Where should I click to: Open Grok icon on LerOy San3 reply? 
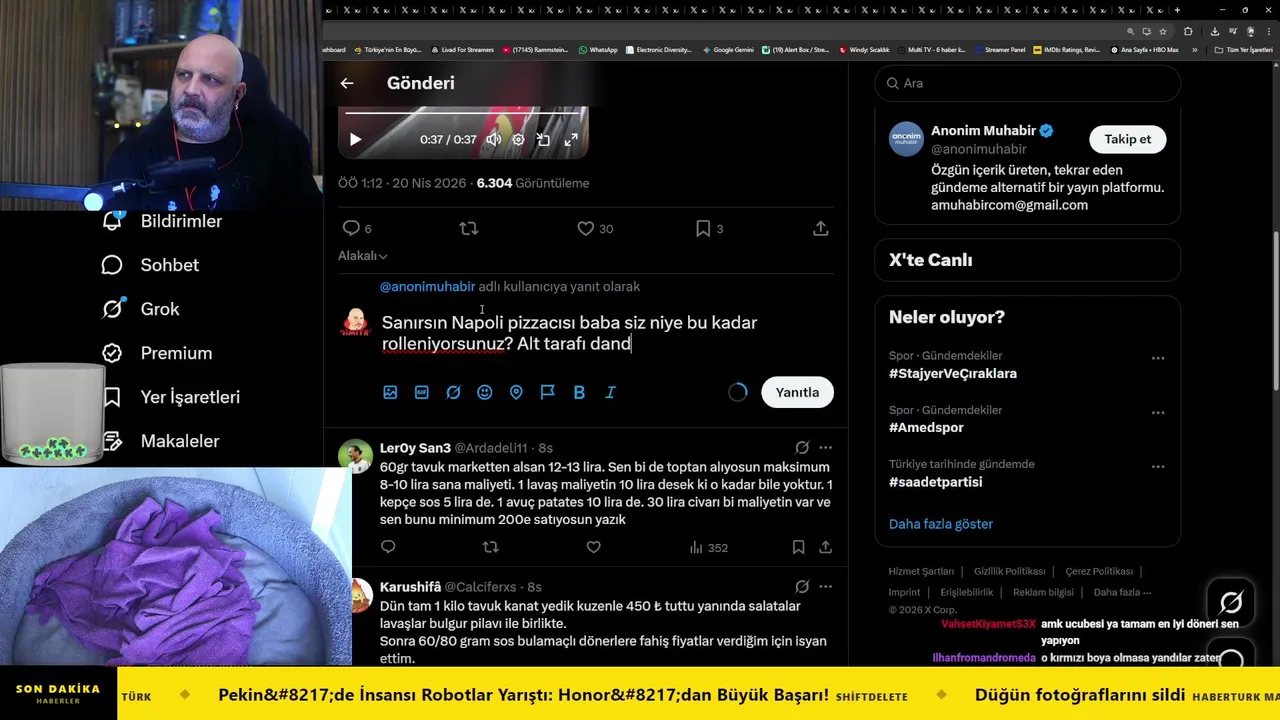pos(802,448)
